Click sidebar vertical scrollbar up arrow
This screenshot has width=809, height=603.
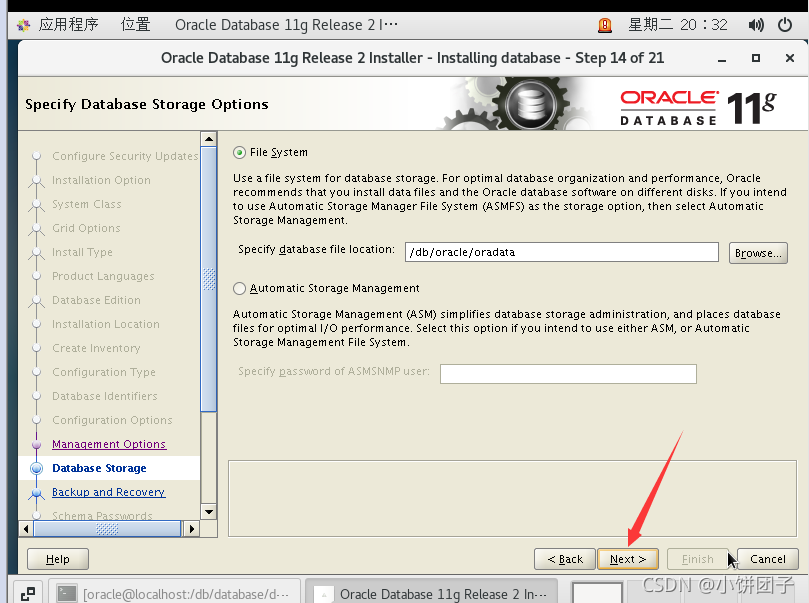pyautogui.click(x=208, y=139)
